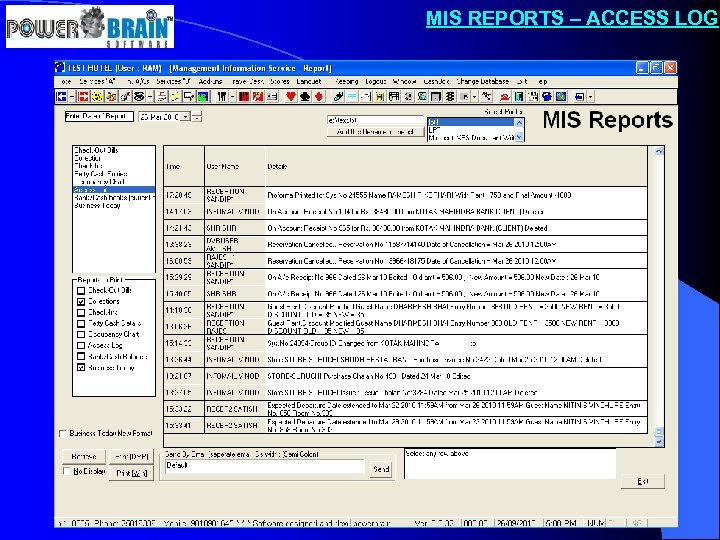Open the Banquet menu
This screenshot has height=540, width=720.
point(309,81)
